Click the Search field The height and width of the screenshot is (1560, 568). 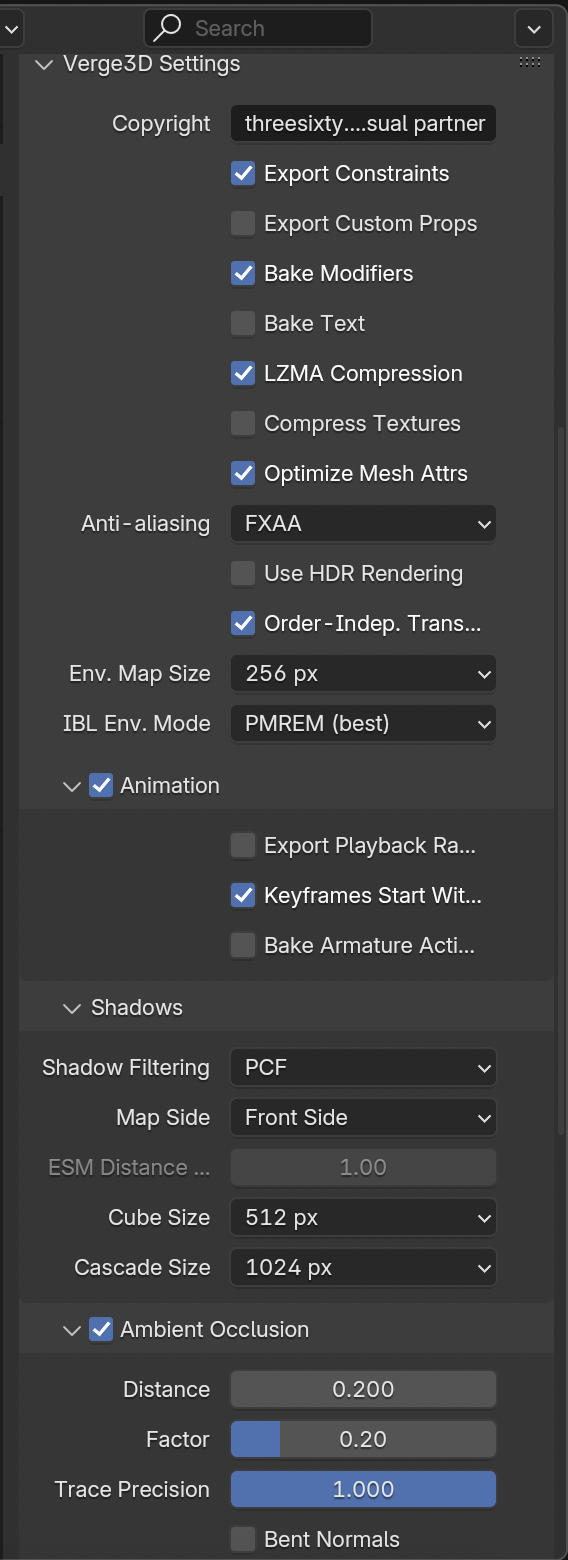(x=258, y=28)
